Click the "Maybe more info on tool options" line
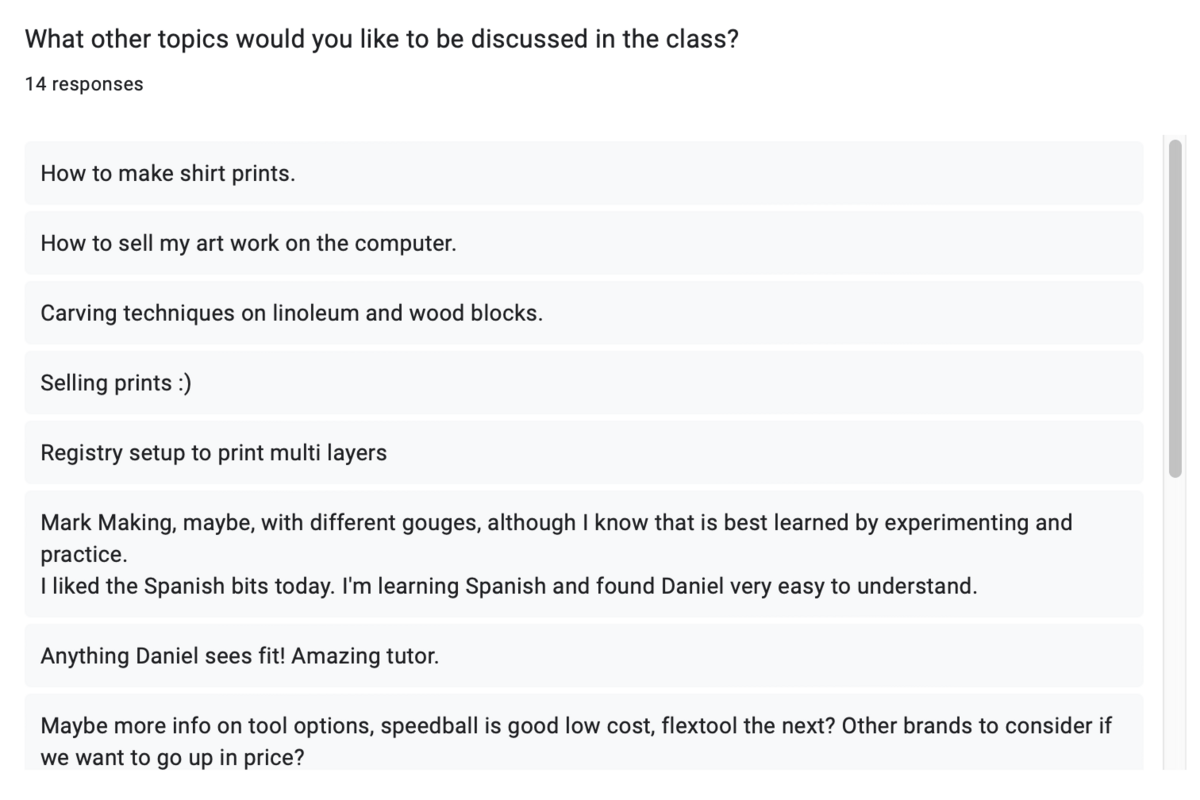Viewport: 1200px width, 800px height. [x=575, y=726]
